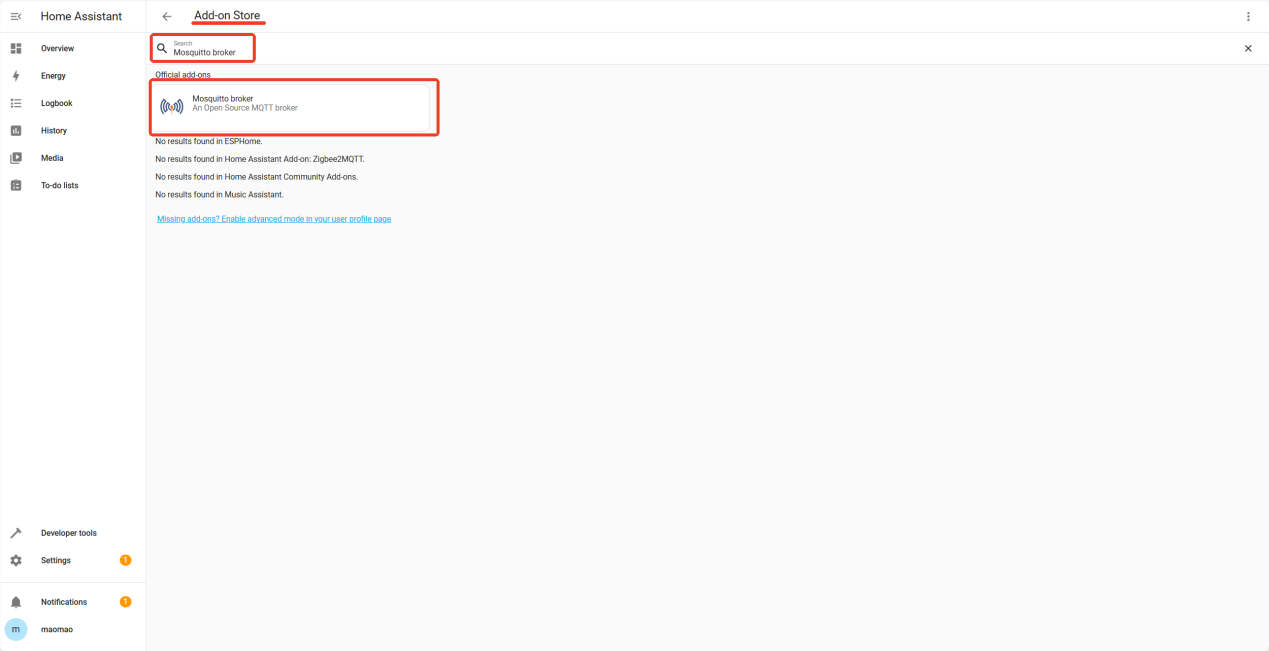Open Logbook in the sidebar
1269x651 pixels.
click(73, 103)
